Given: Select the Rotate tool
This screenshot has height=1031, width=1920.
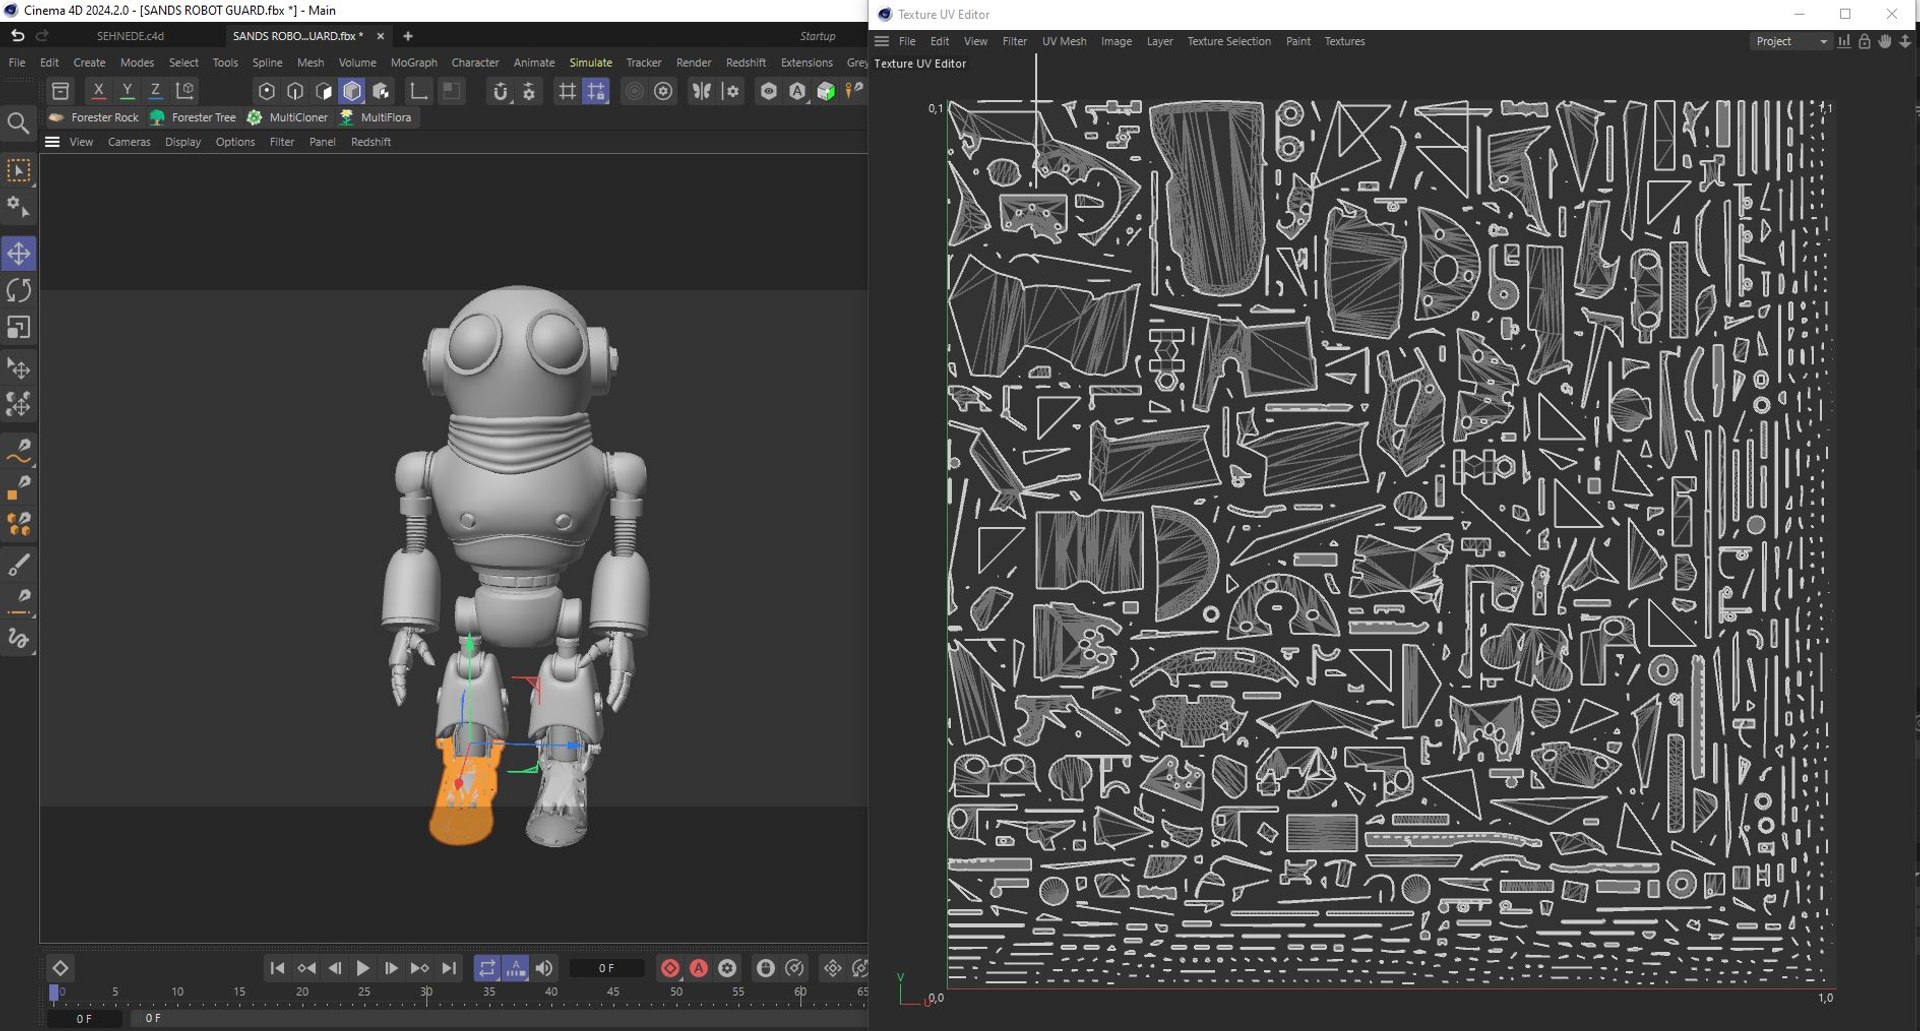Looking at the screenshot, I should [x=19, y=291].
